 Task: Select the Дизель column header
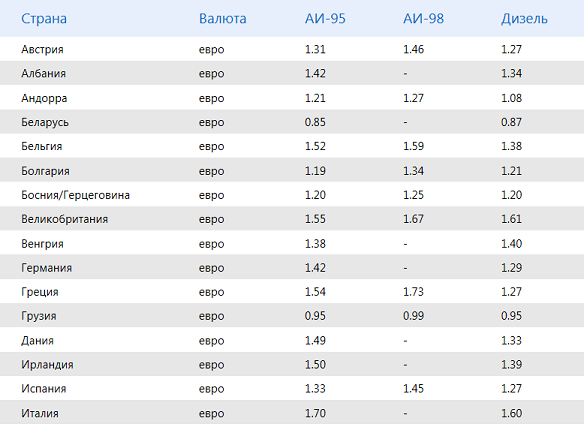(524, 19)
